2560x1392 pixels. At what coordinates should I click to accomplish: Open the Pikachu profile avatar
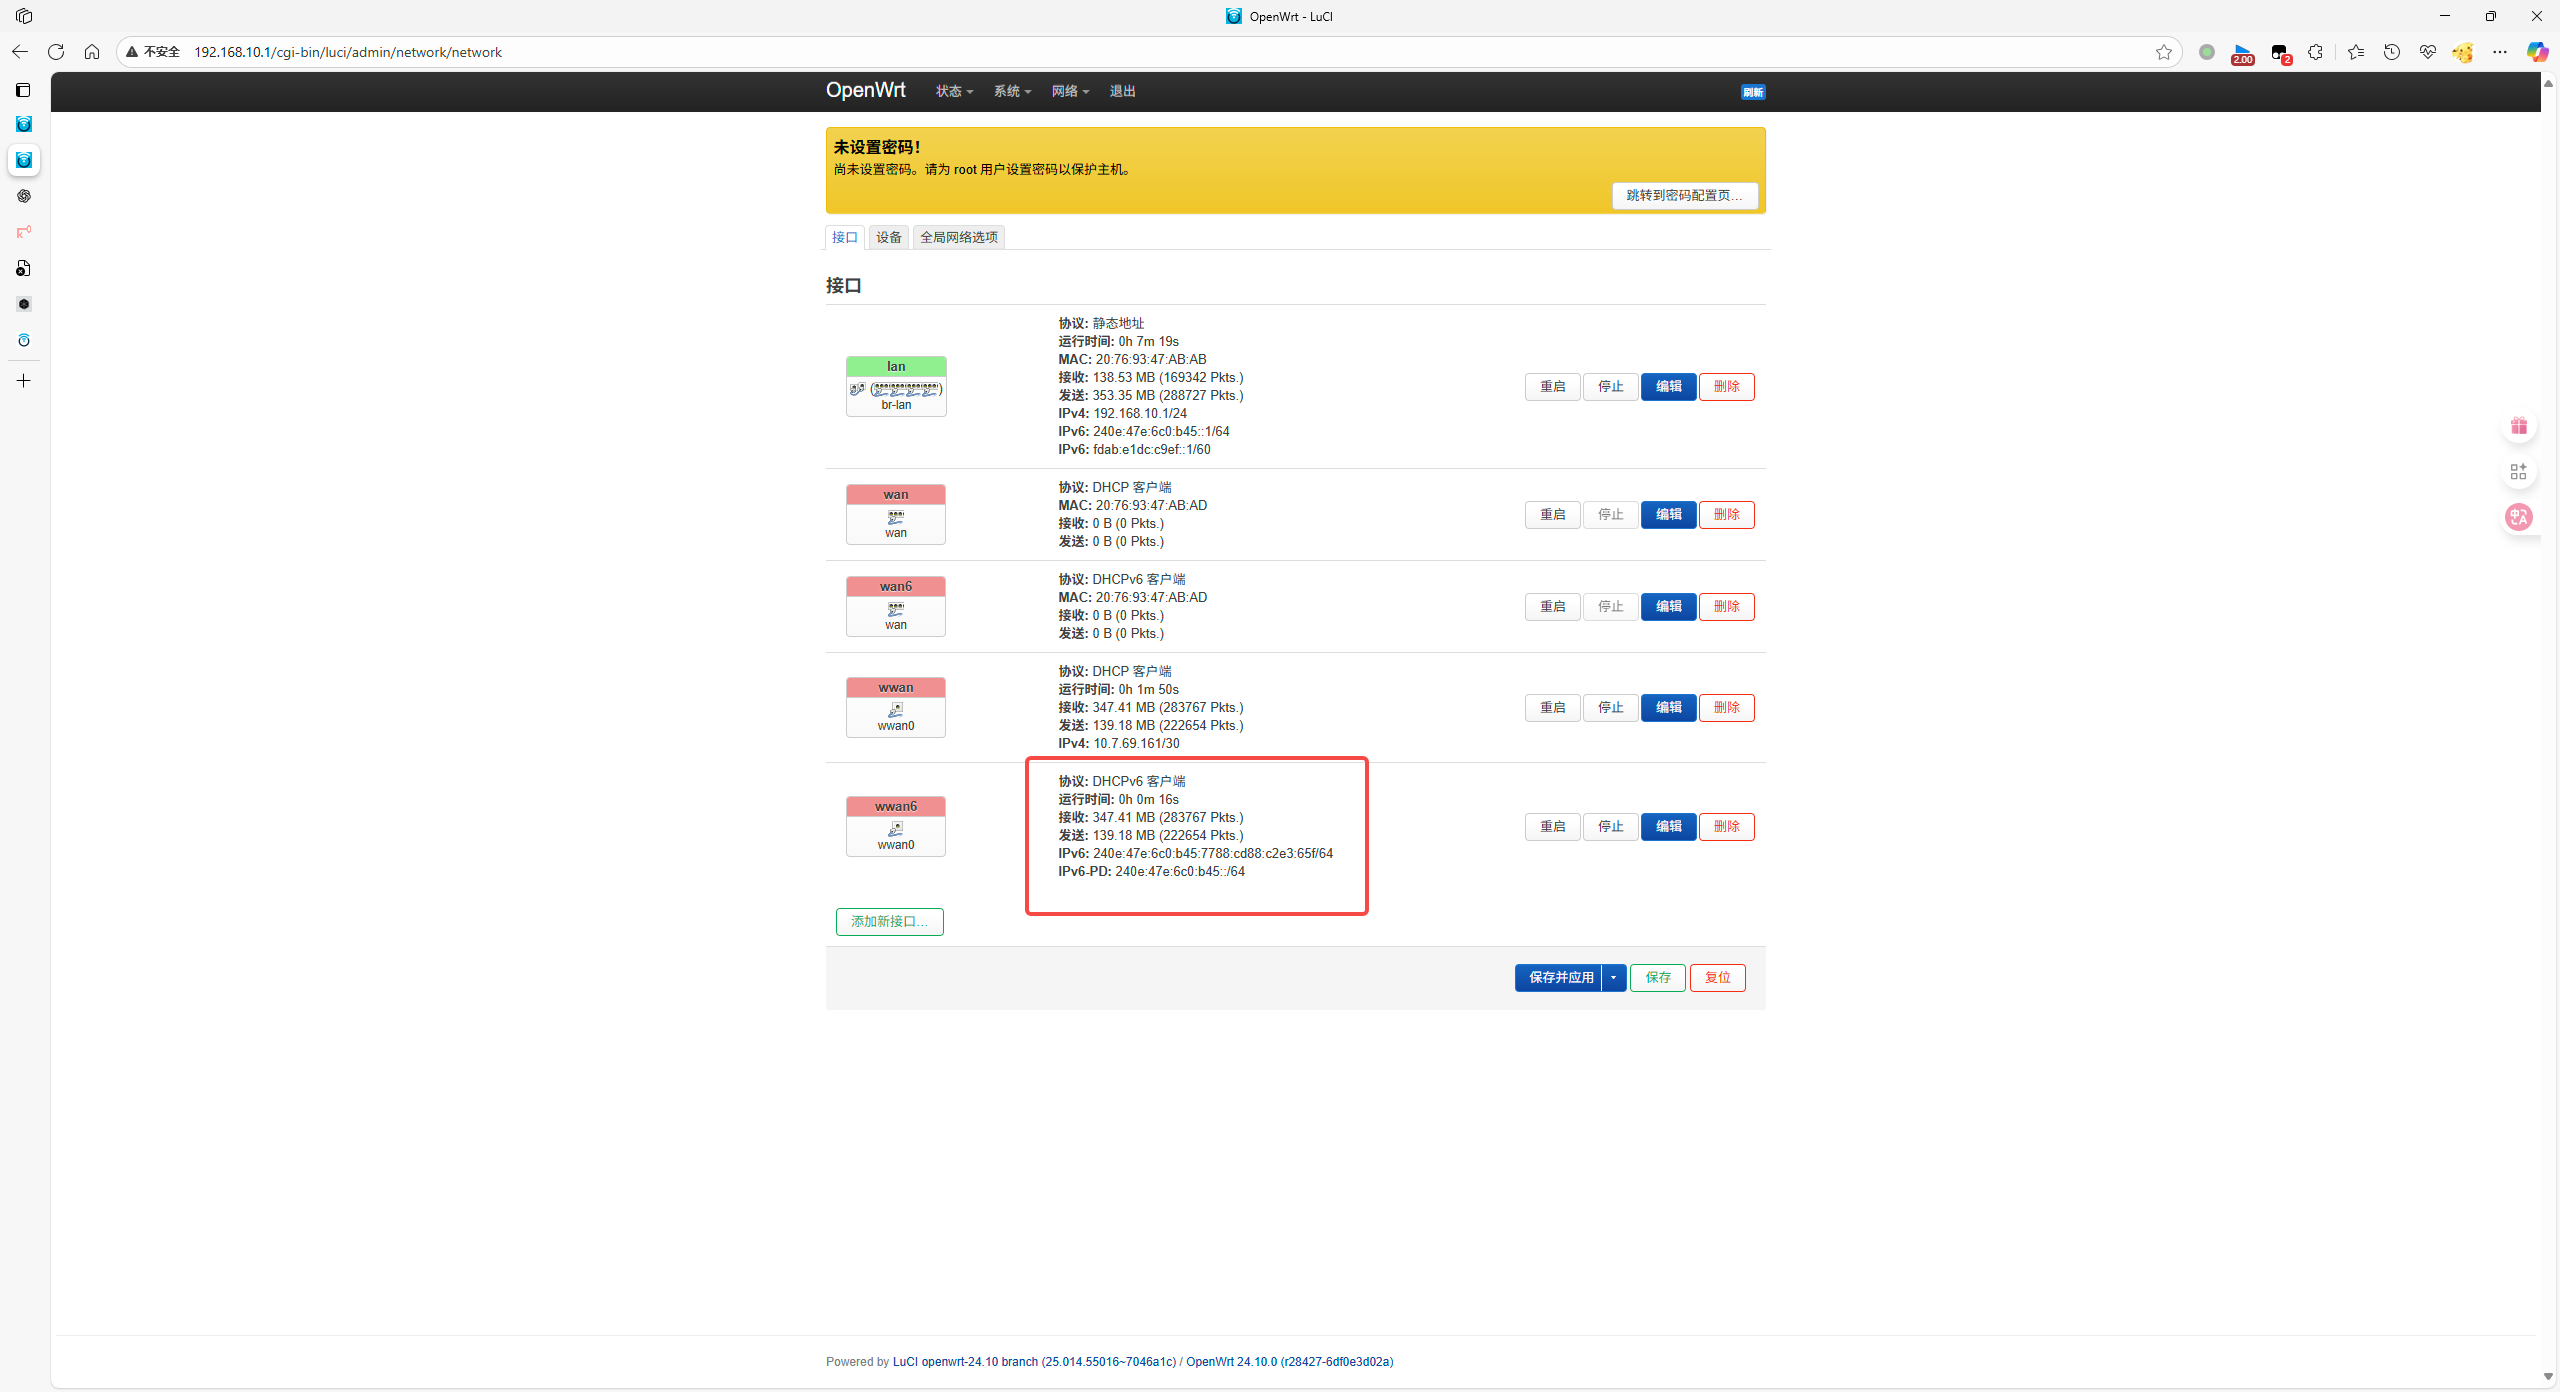point(2463,52)
